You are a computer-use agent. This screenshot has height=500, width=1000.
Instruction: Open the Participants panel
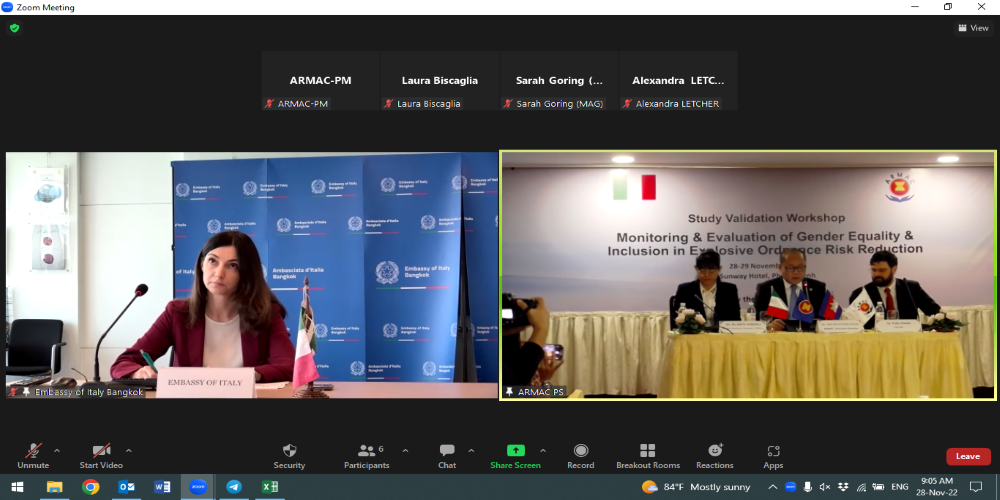(365, 455)
